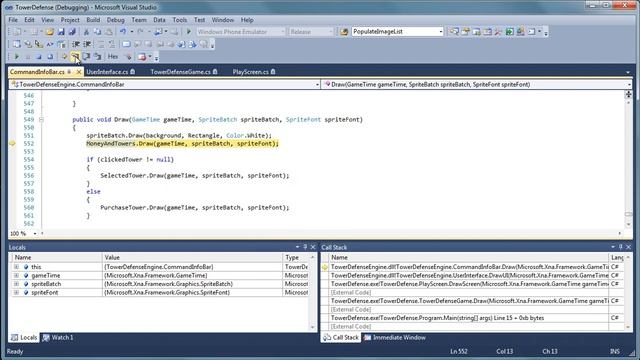Toggle Hex display of values
This screenshot has width=640, height=360.
click(x=113, y=57)
